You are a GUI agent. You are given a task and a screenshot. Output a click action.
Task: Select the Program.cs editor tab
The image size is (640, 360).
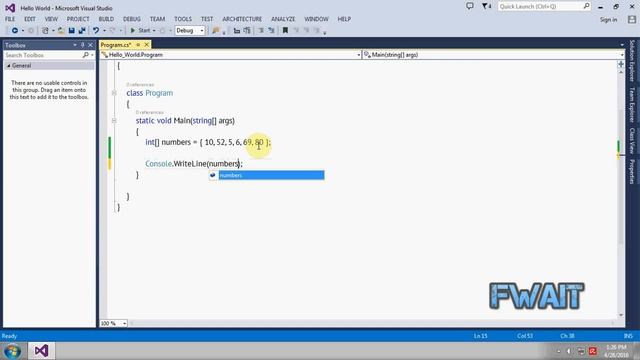(116, 45)
